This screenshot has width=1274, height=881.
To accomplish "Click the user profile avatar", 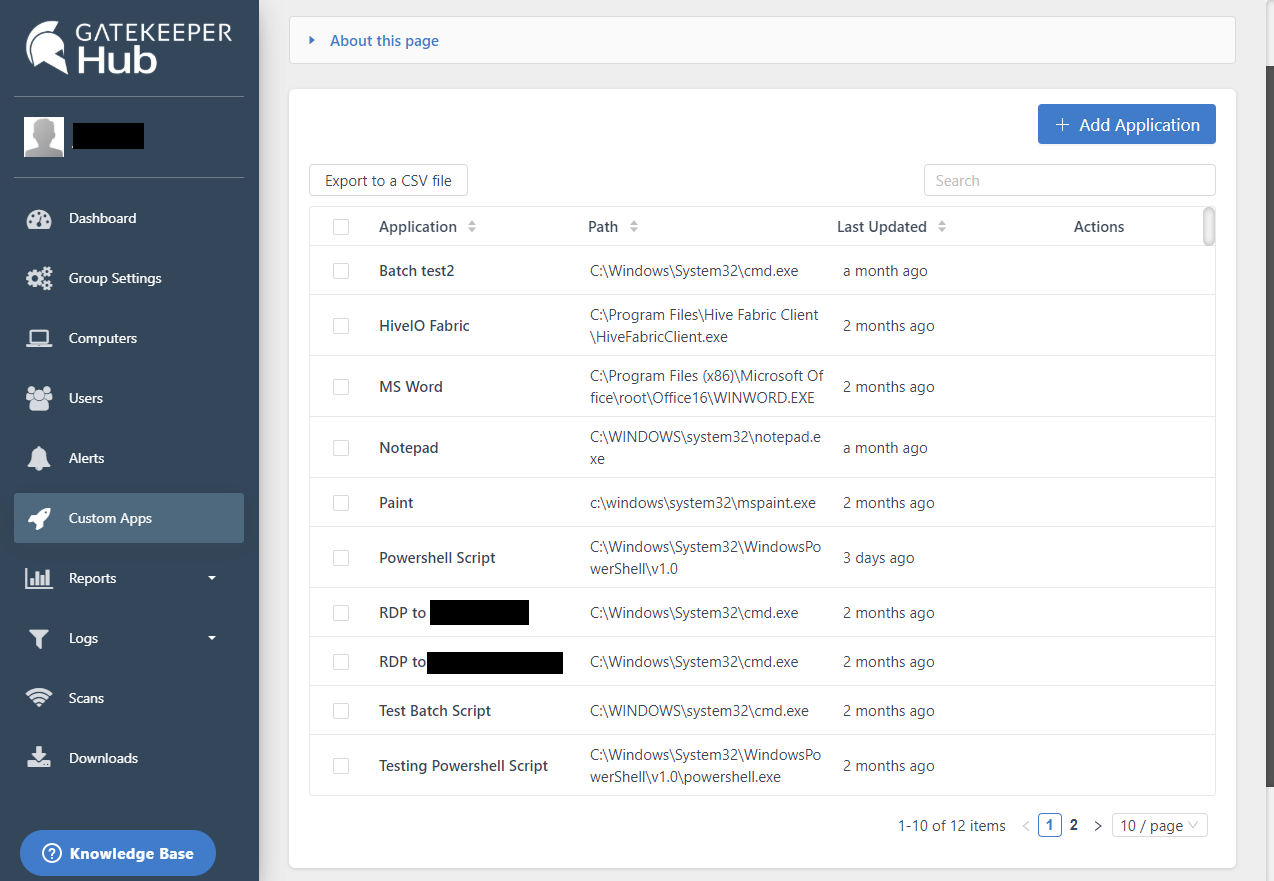I will point(44,137).
